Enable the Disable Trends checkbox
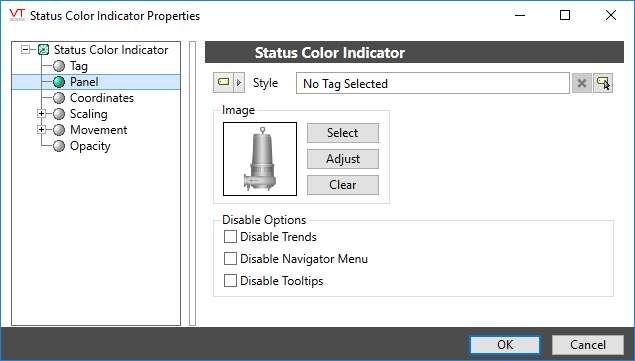The image size is (635, 361). click(x=230, y=237)
